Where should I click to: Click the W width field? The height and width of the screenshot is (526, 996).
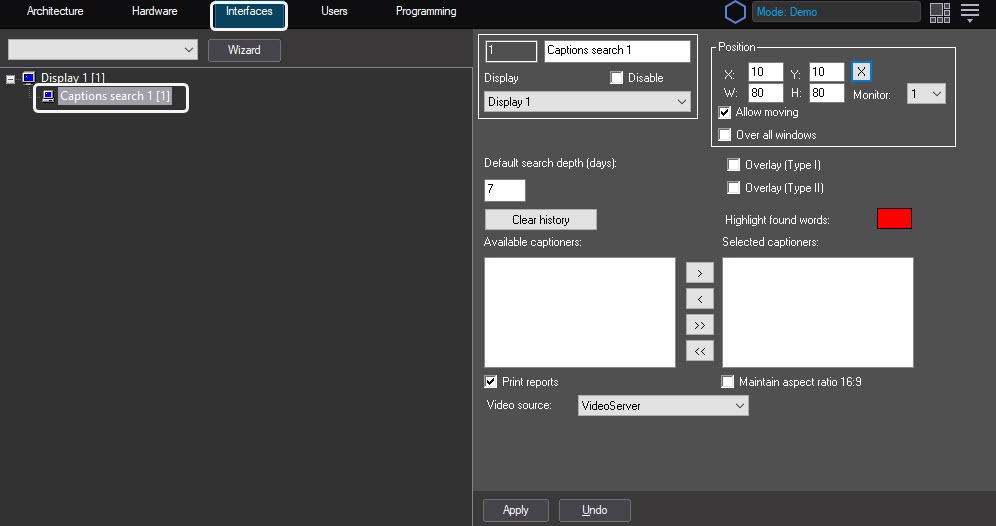766,93
